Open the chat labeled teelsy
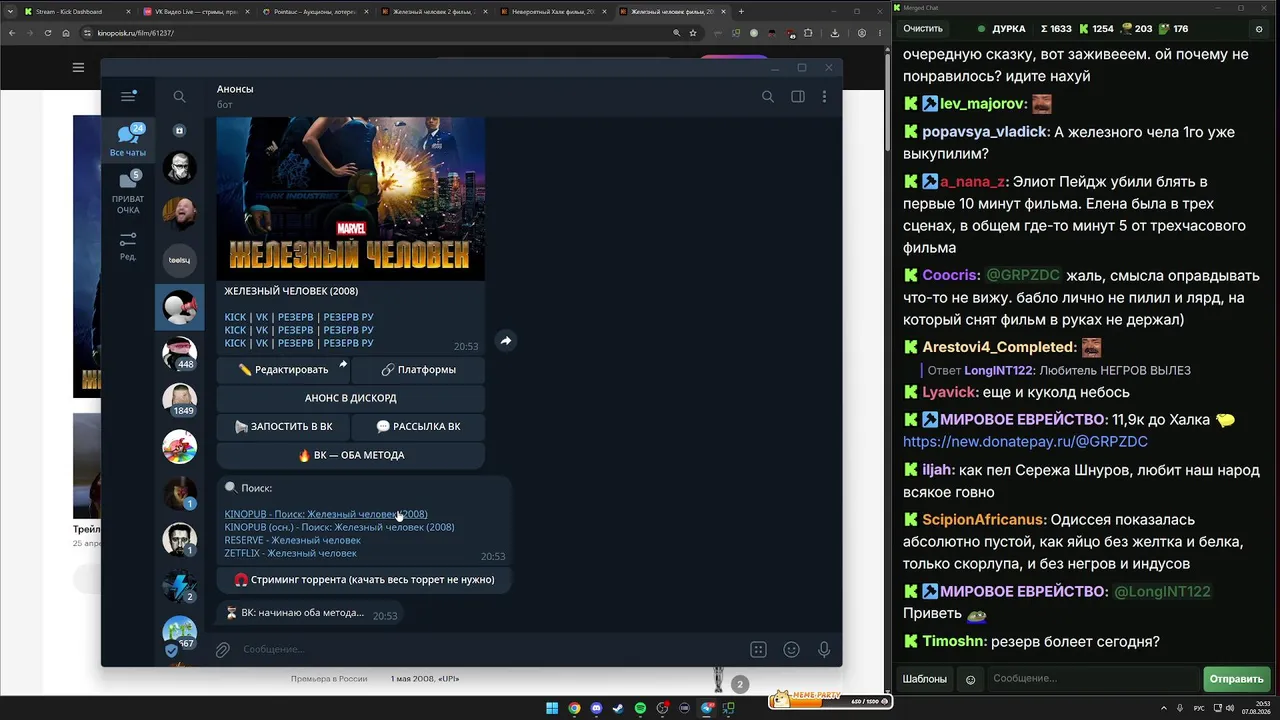 (180, 260)
